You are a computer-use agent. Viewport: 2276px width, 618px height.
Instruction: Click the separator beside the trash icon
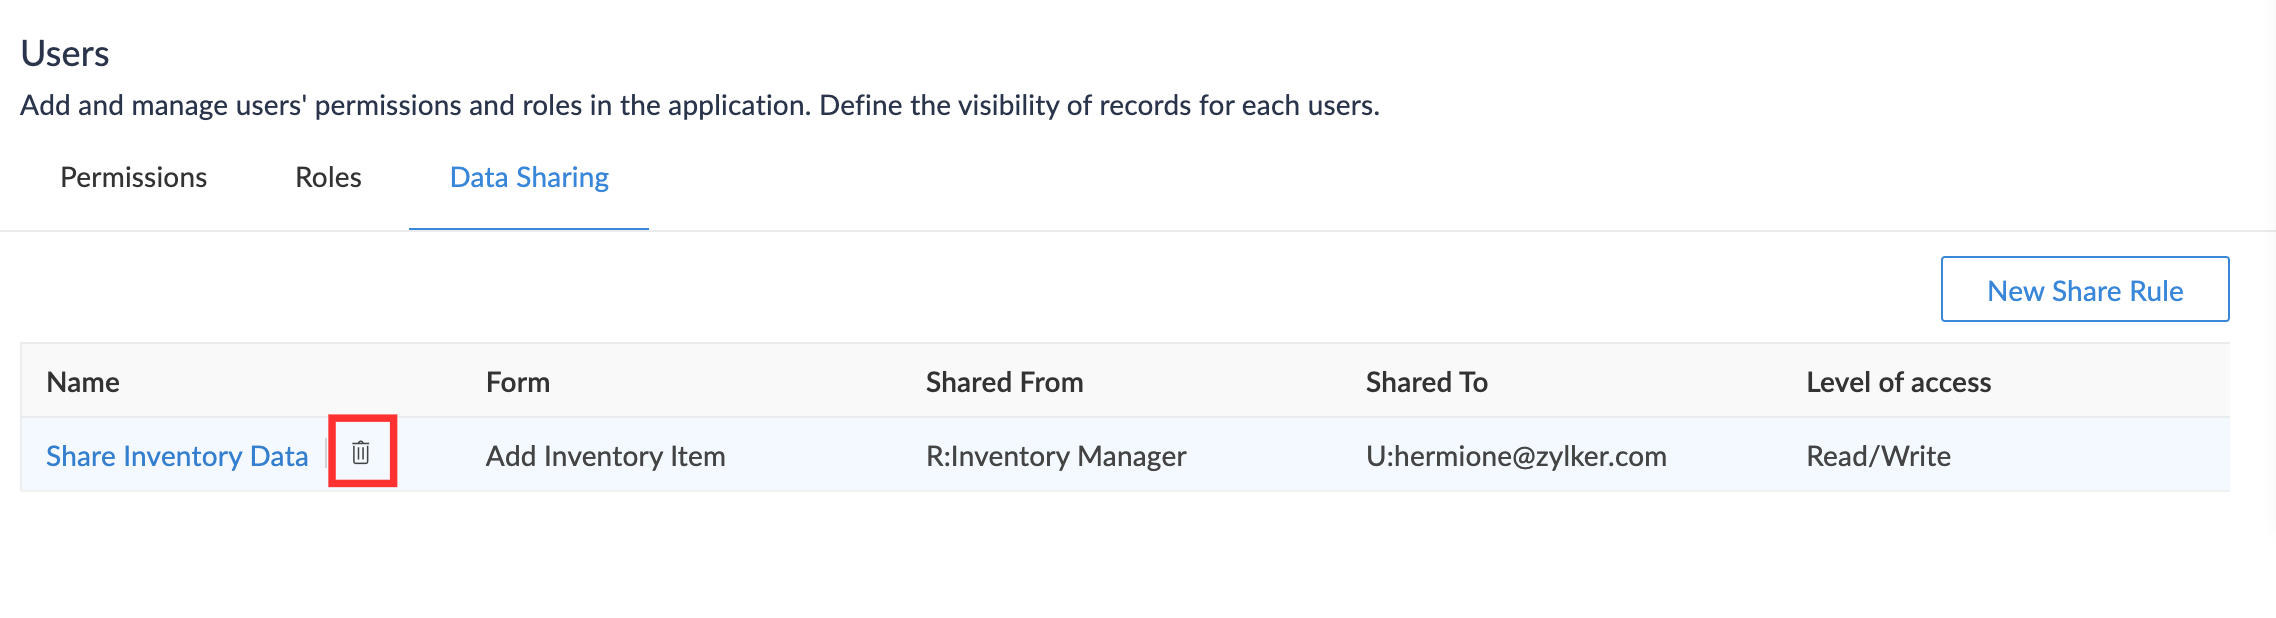(326, 455)
